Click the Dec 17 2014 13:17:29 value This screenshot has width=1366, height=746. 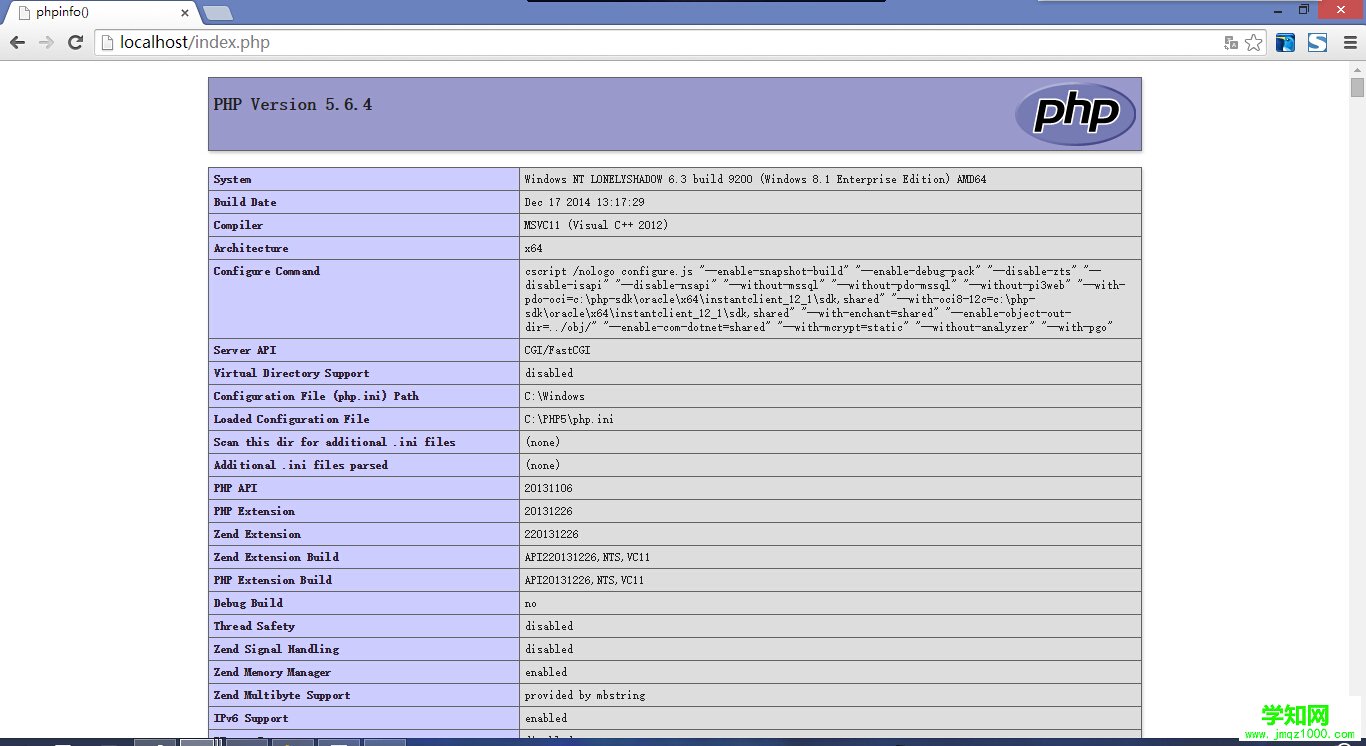[585, 202]
